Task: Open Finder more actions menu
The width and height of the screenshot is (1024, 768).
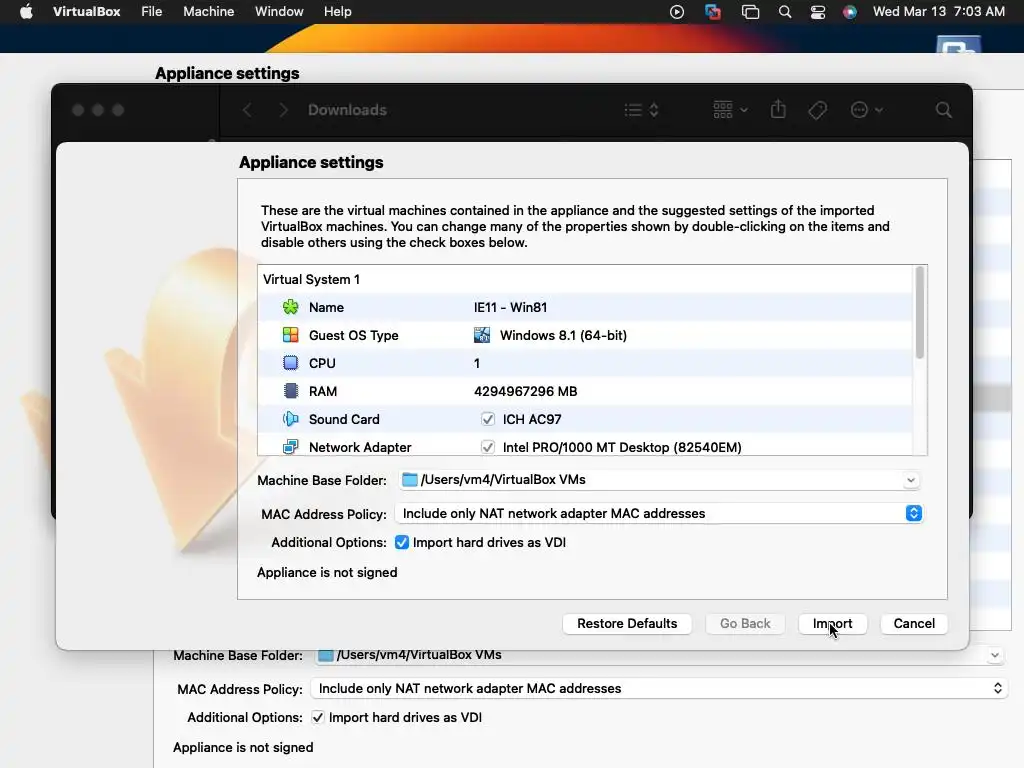Action: pos(867,110)
